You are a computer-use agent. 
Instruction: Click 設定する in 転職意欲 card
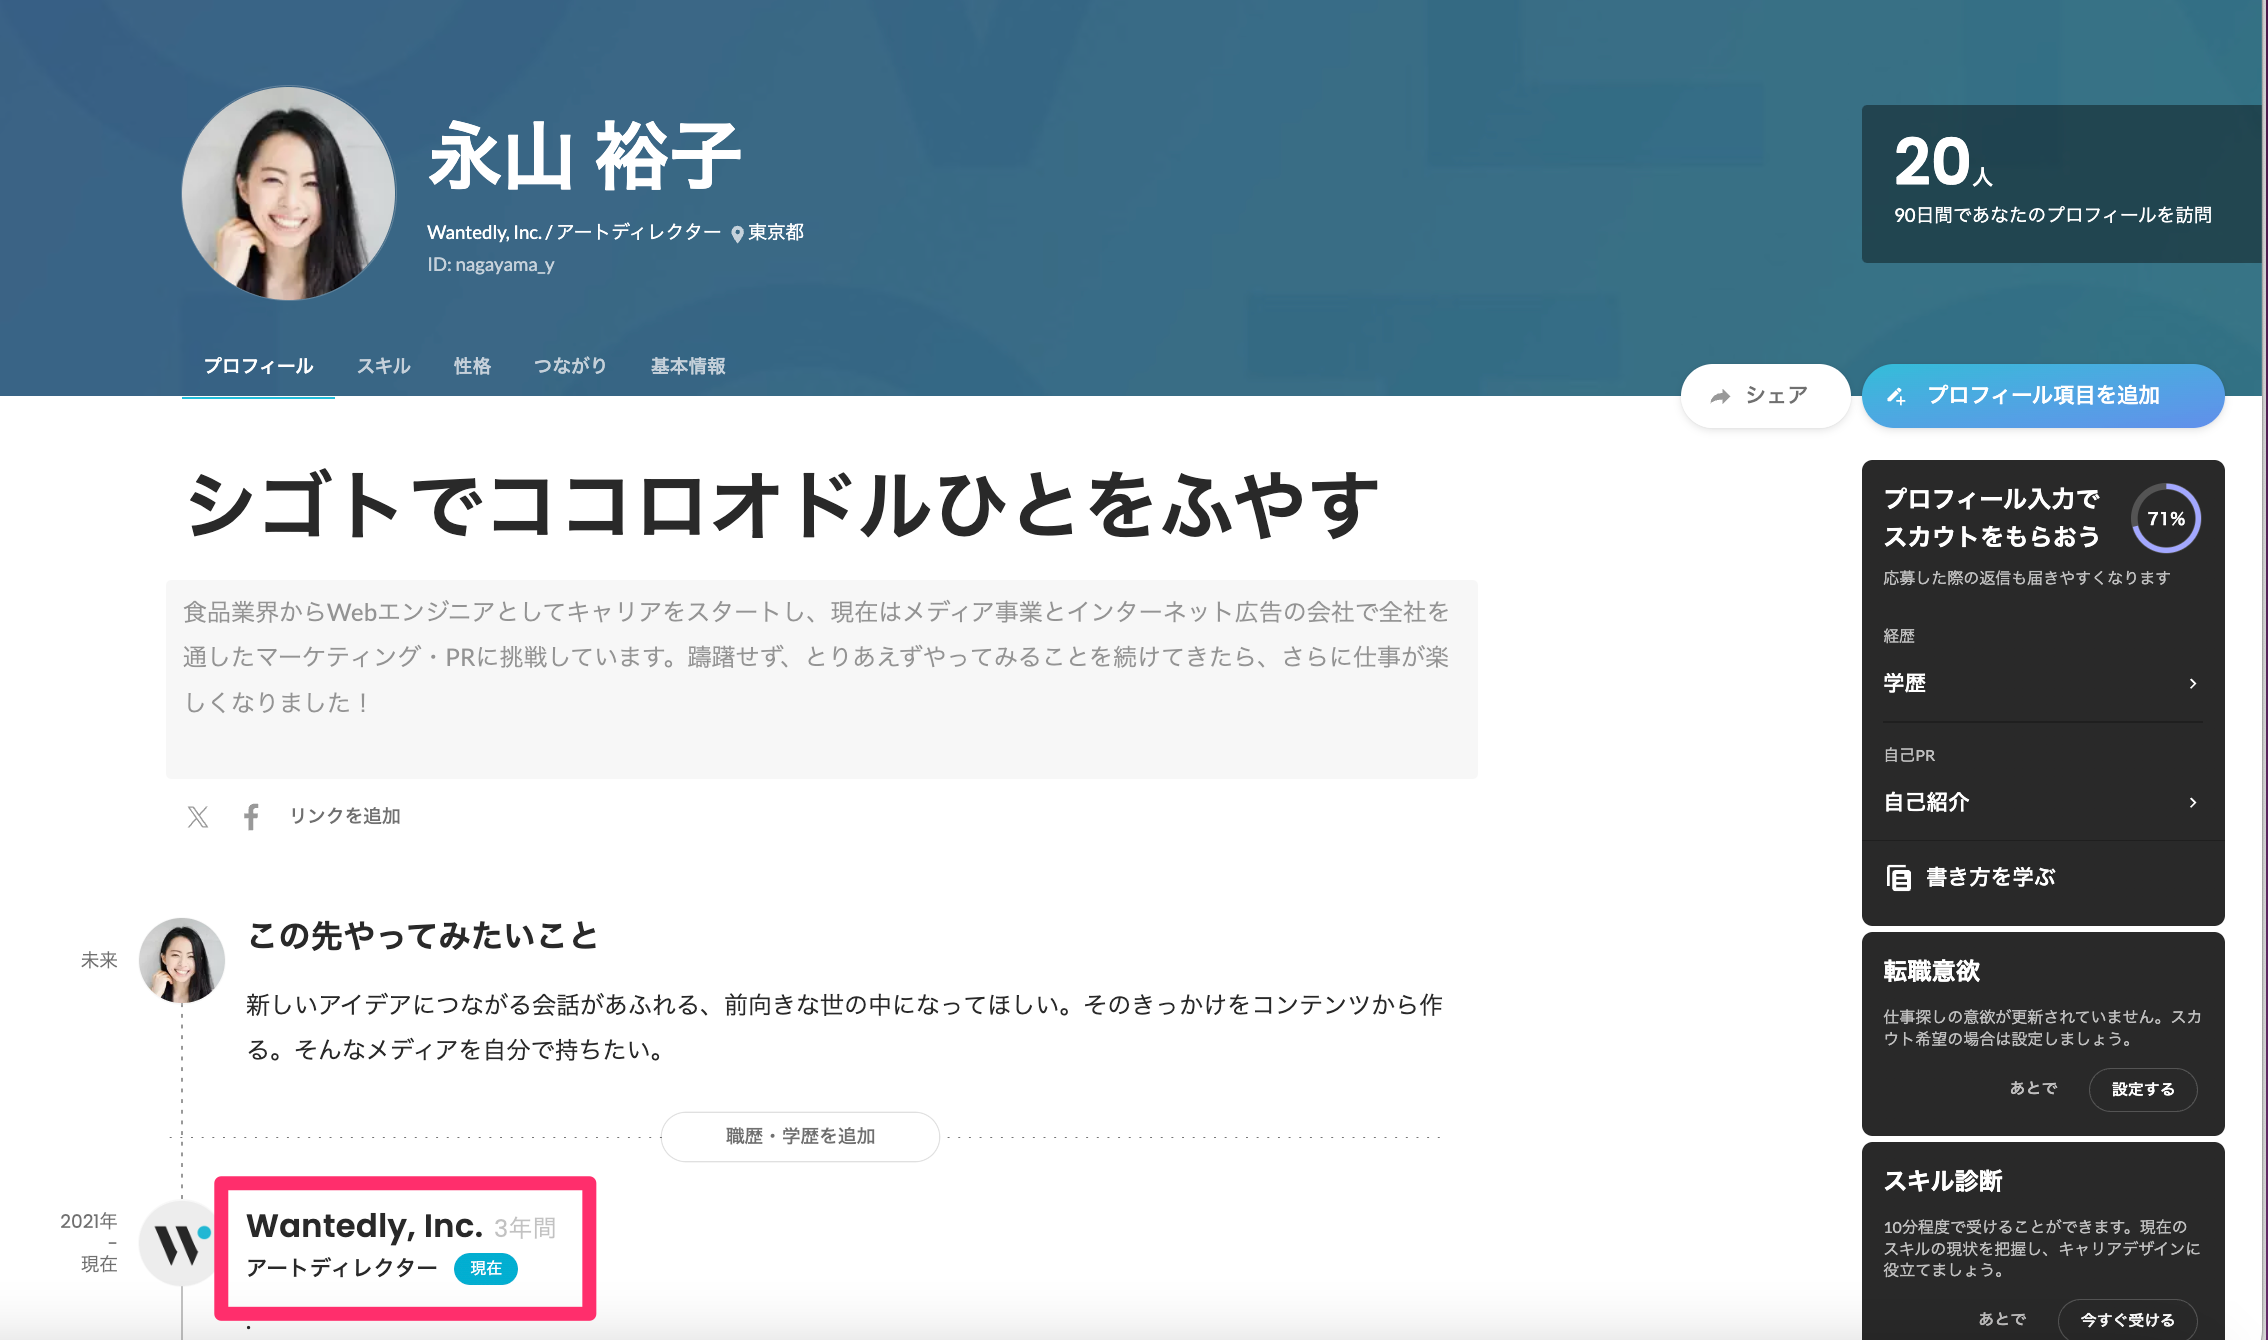coord(2143,1089)
